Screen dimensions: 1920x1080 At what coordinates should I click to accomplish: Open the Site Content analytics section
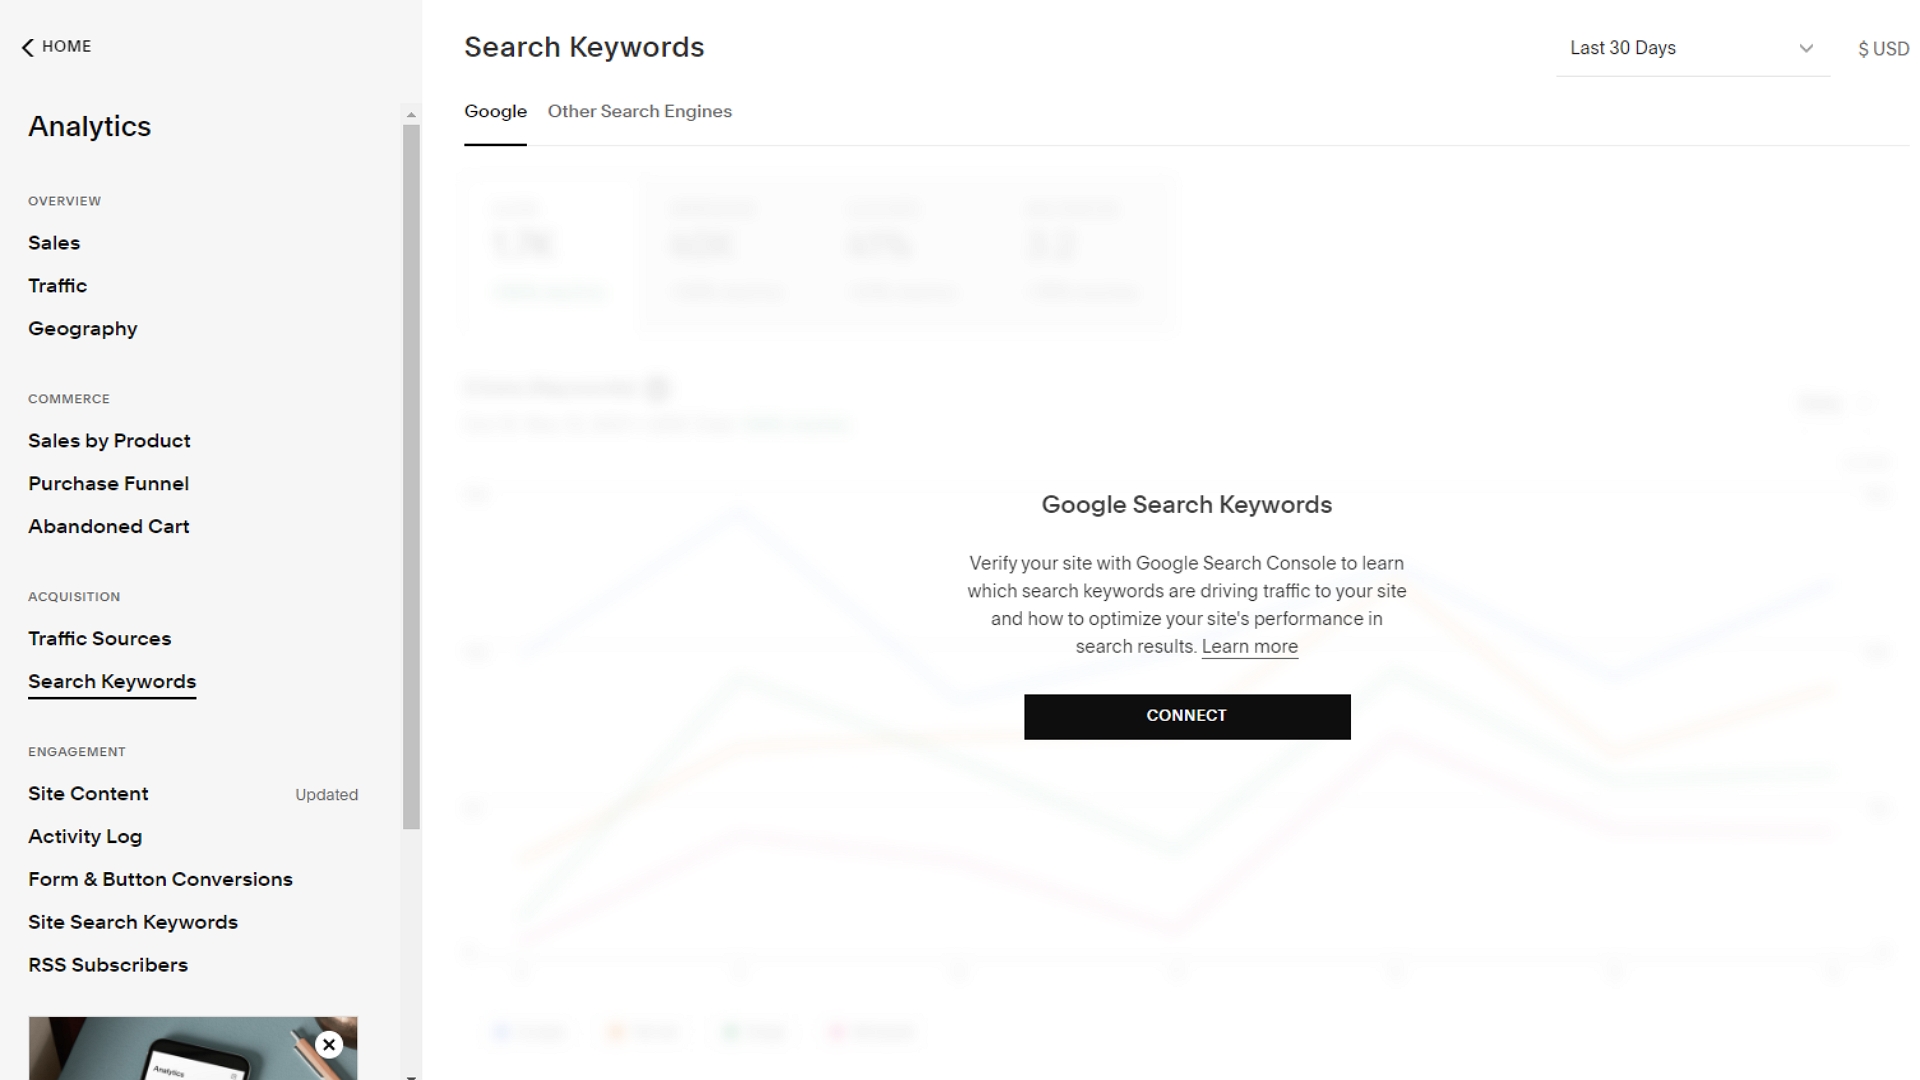pyautogui.click(x=88, y=793)
